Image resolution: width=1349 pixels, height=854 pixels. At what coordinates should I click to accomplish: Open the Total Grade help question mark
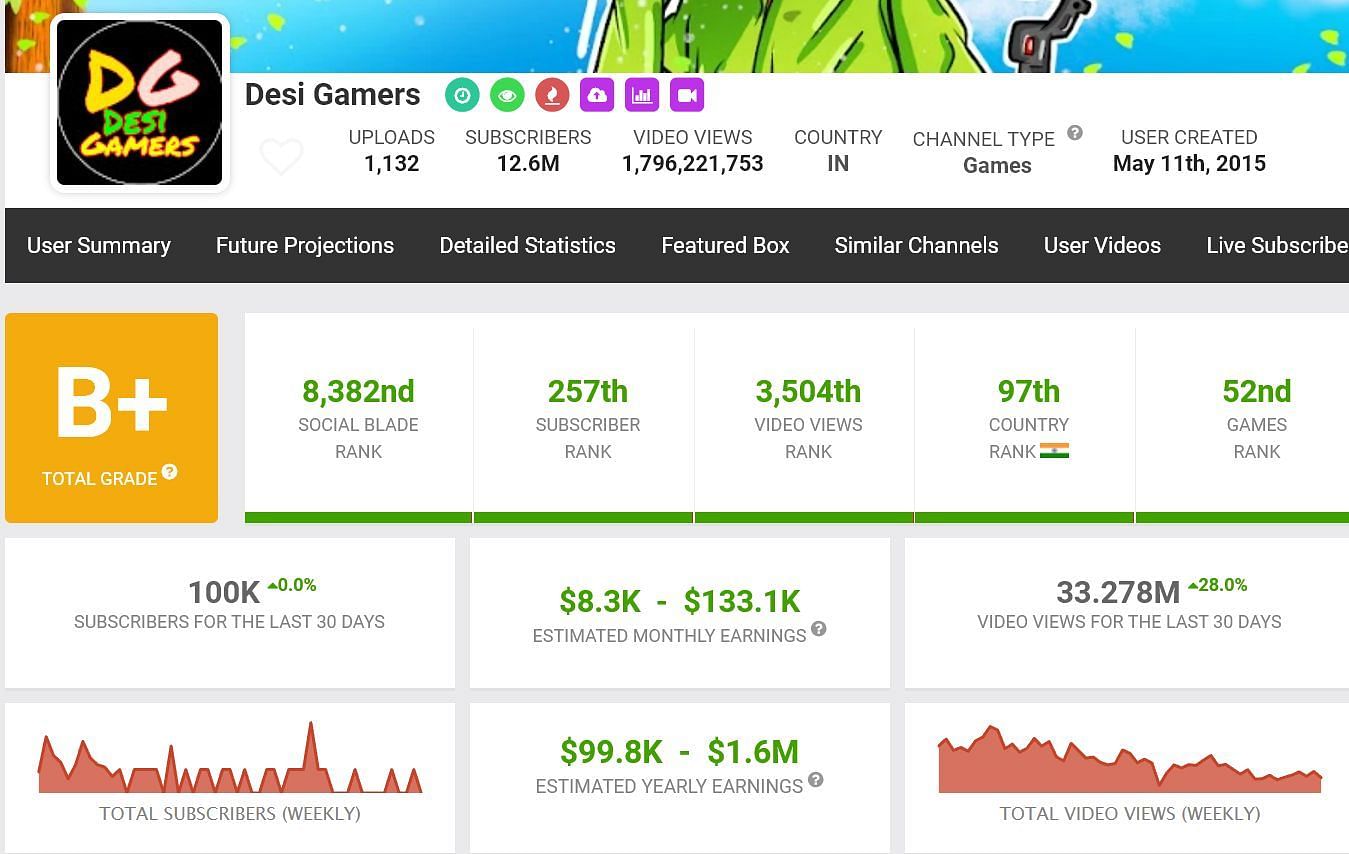coord(170,471)
